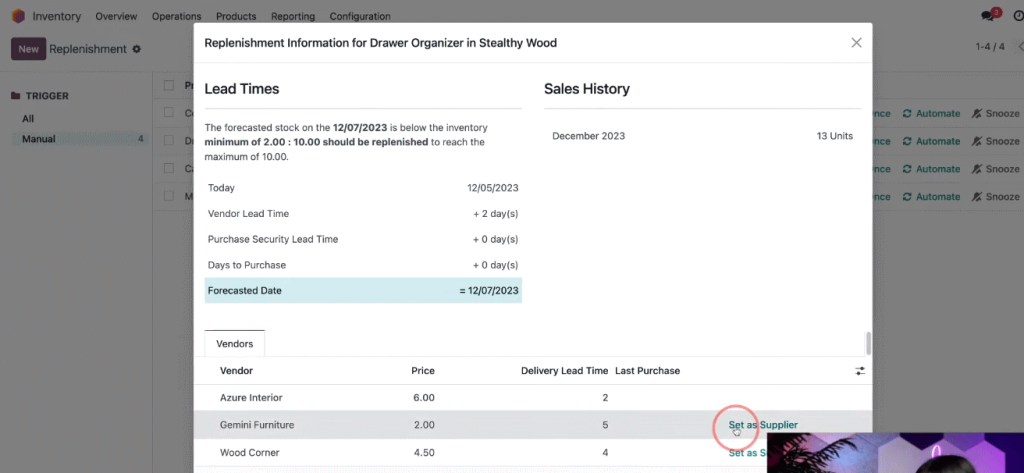Click Automate in the second replenishment row
The height and width of the screenshot is (473, 1024).
931,141
